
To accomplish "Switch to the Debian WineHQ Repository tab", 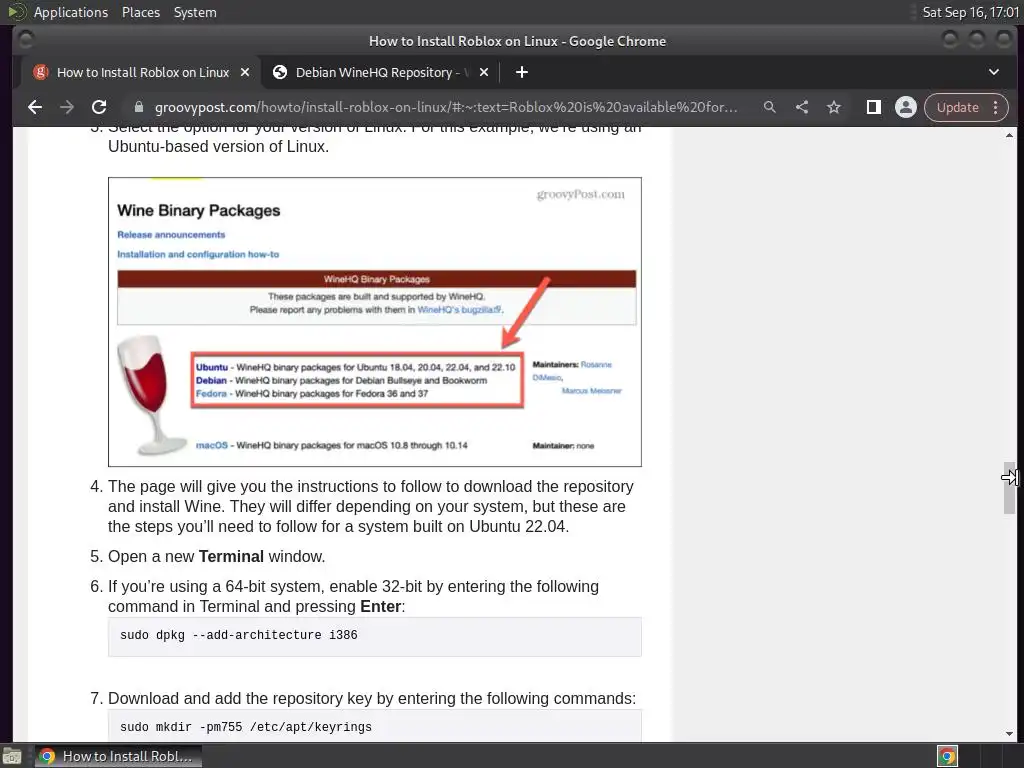I will click(x=381, y=72).
